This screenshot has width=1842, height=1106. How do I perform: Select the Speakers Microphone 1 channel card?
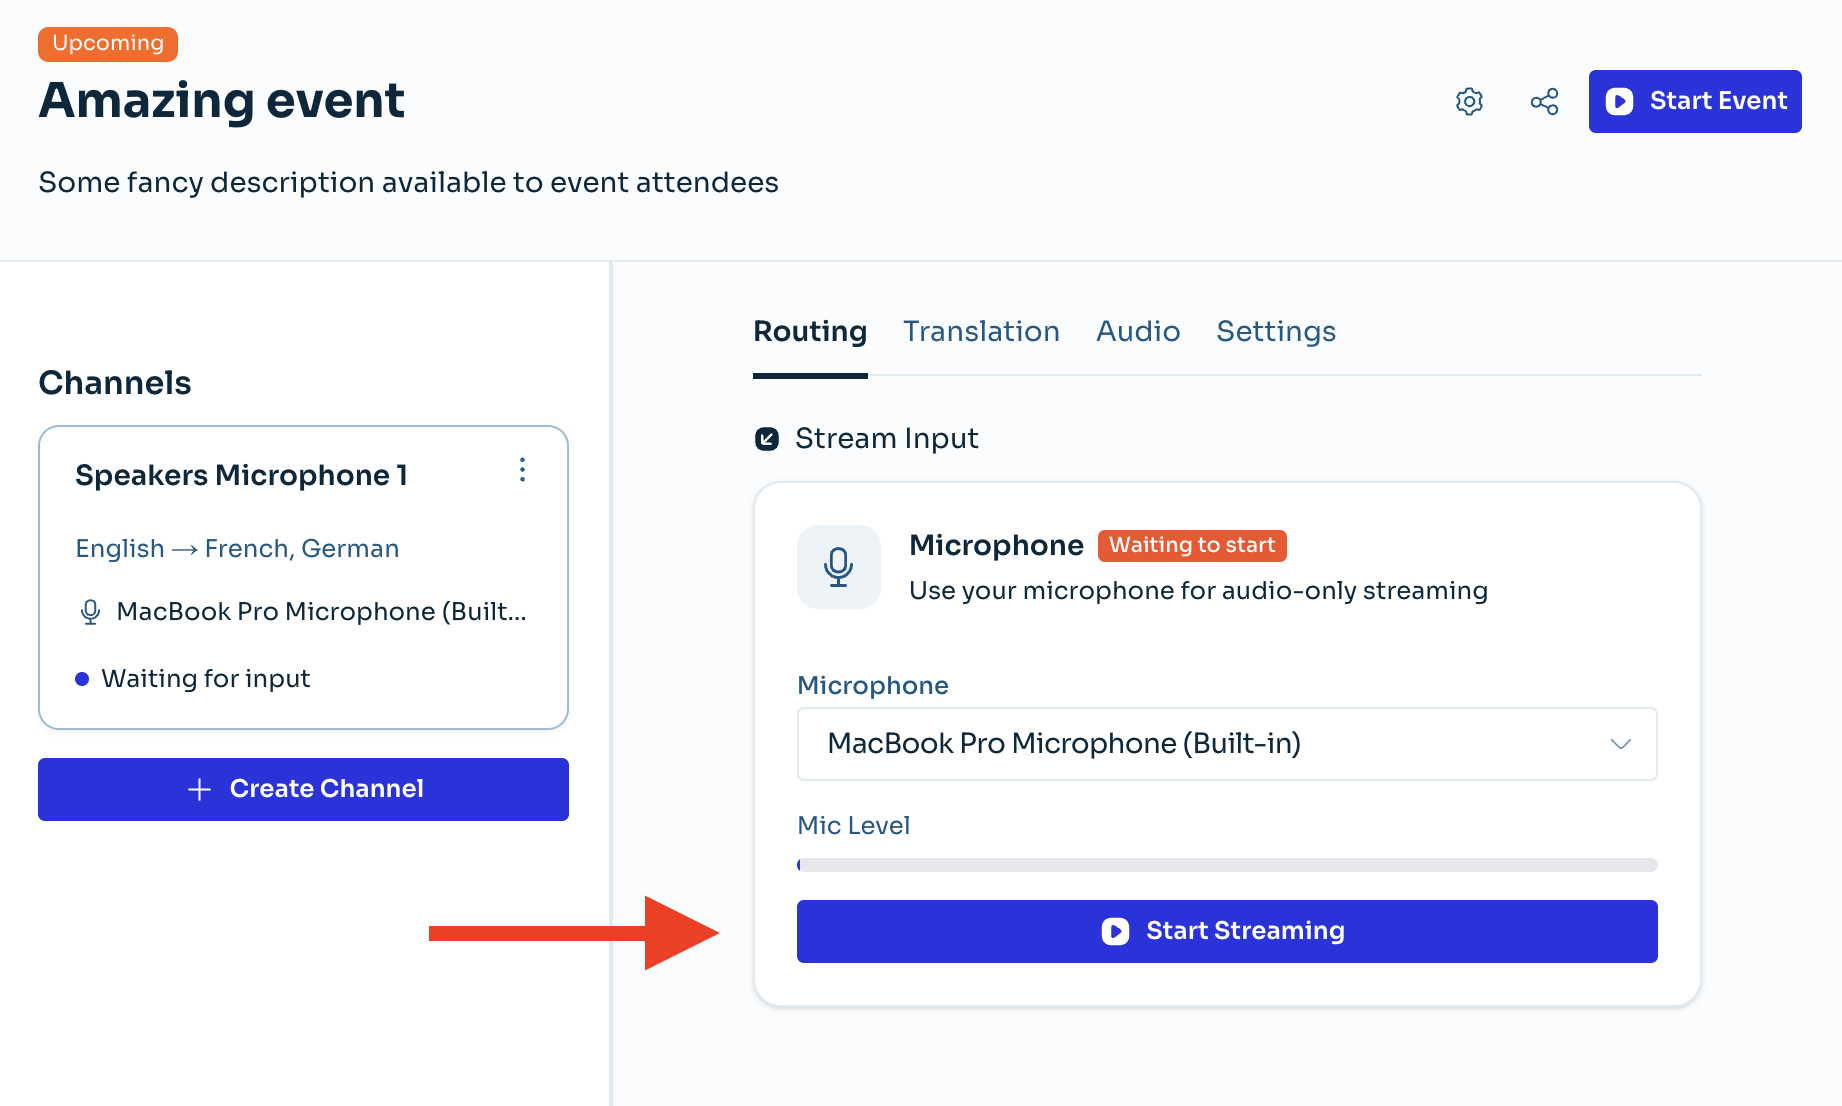pyautogui.click(x=303, y=577)
